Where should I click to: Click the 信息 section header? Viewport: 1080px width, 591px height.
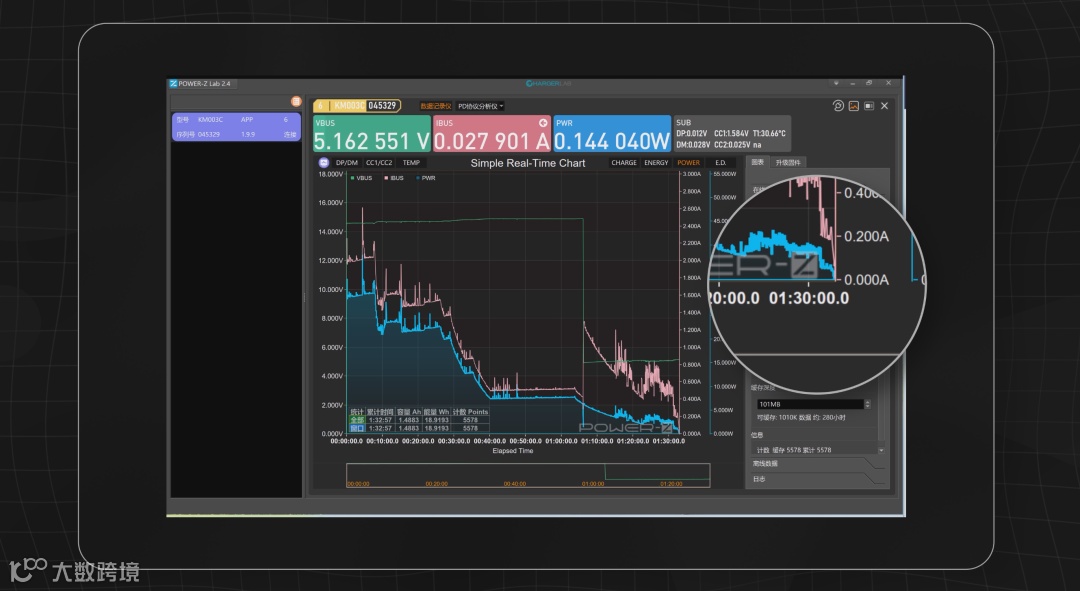[757, 435]
